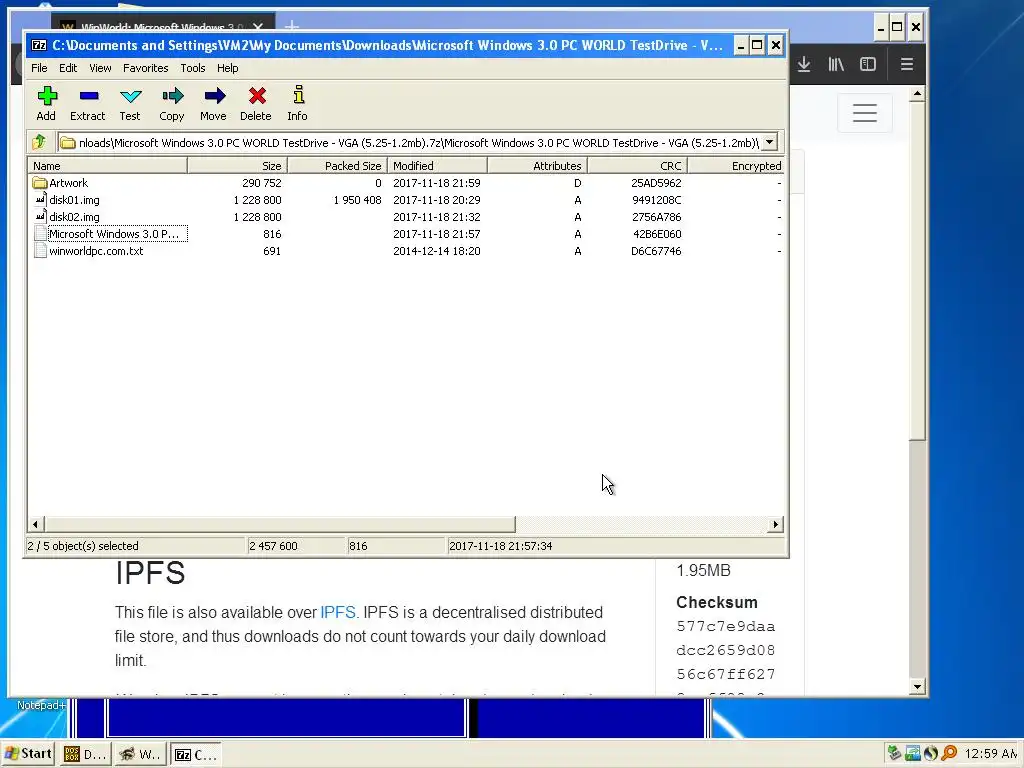Open the webpage navigation hamburger button
The width and height of the screenshot is (1024, 768).
pyautogui.click(x=865, y=113)
